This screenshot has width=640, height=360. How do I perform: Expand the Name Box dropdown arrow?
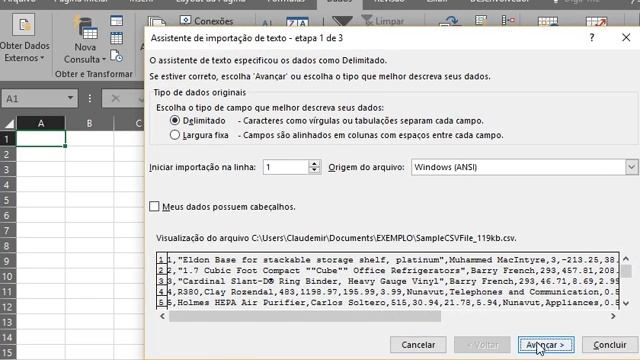70,98
